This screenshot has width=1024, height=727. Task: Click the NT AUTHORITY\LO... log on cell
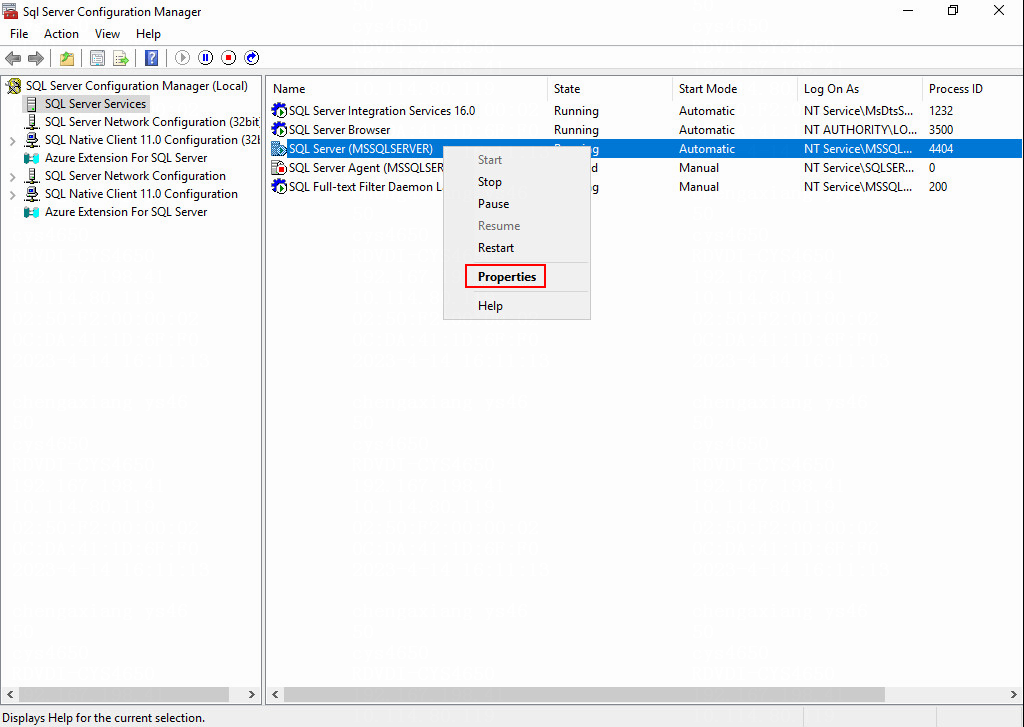860,130
